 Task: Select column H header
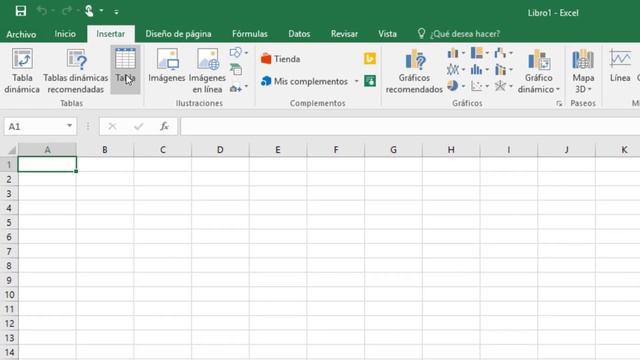point(451,150)
